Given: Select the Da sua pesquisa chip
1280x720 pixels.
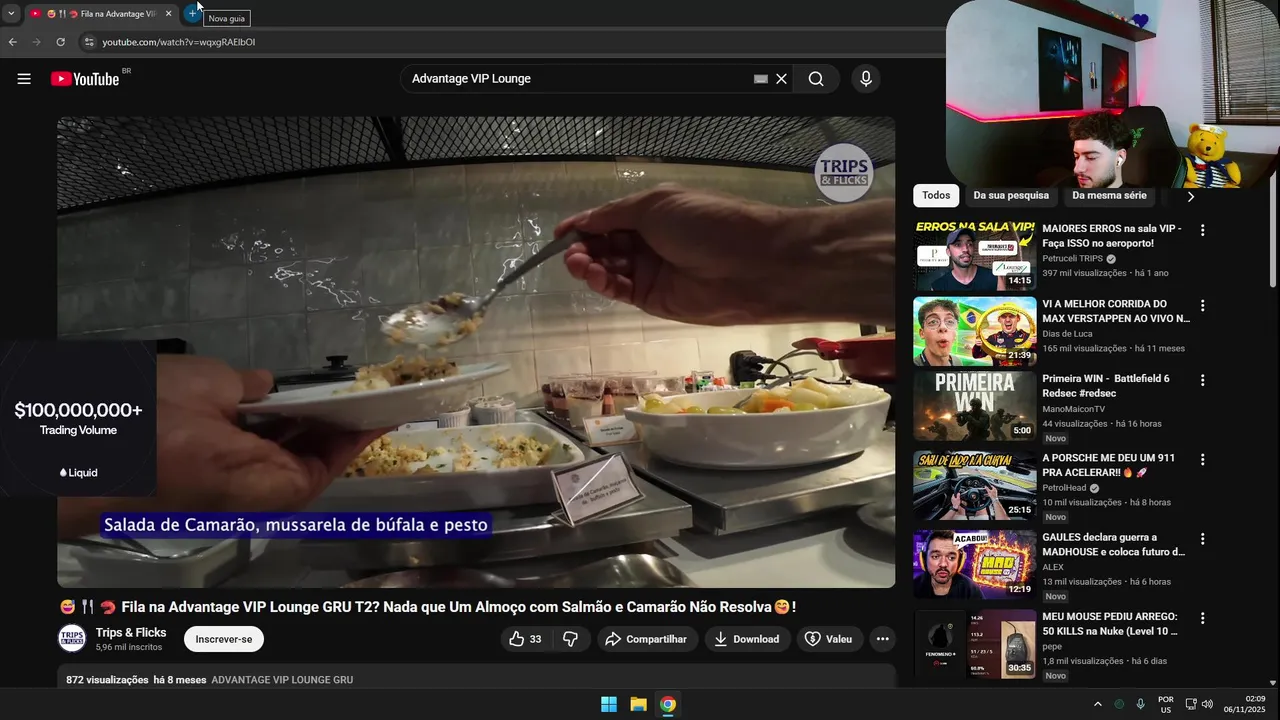Looking at the screenshot, I should [x=1011, y=196].
